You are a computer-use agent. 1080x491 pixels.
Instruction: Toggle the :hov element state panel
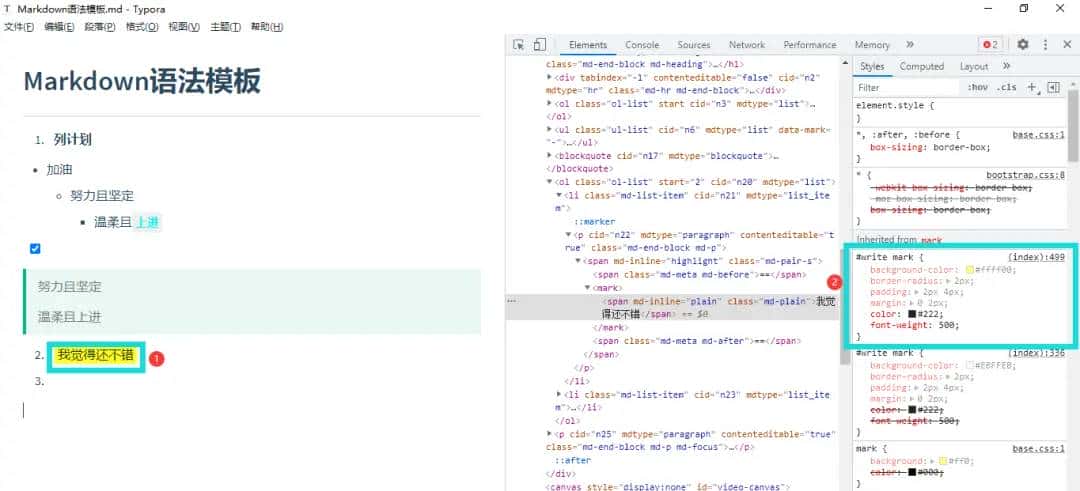(977, 87)
